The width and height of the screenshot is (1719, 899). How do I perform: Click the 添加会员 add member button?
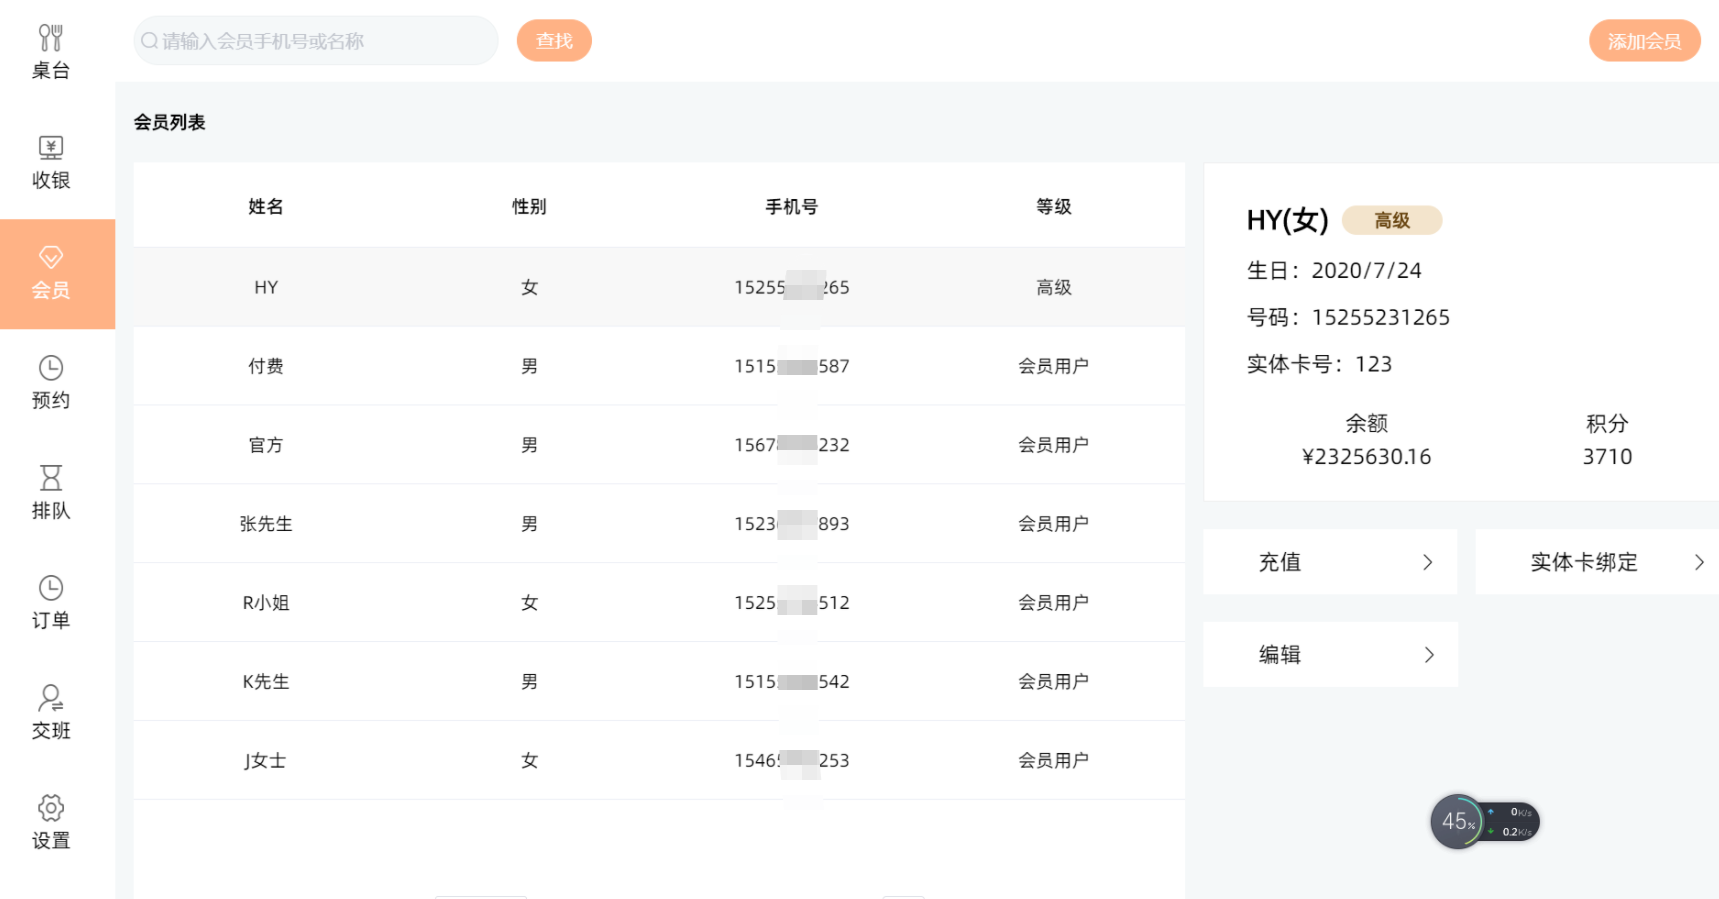(1644, 41)
